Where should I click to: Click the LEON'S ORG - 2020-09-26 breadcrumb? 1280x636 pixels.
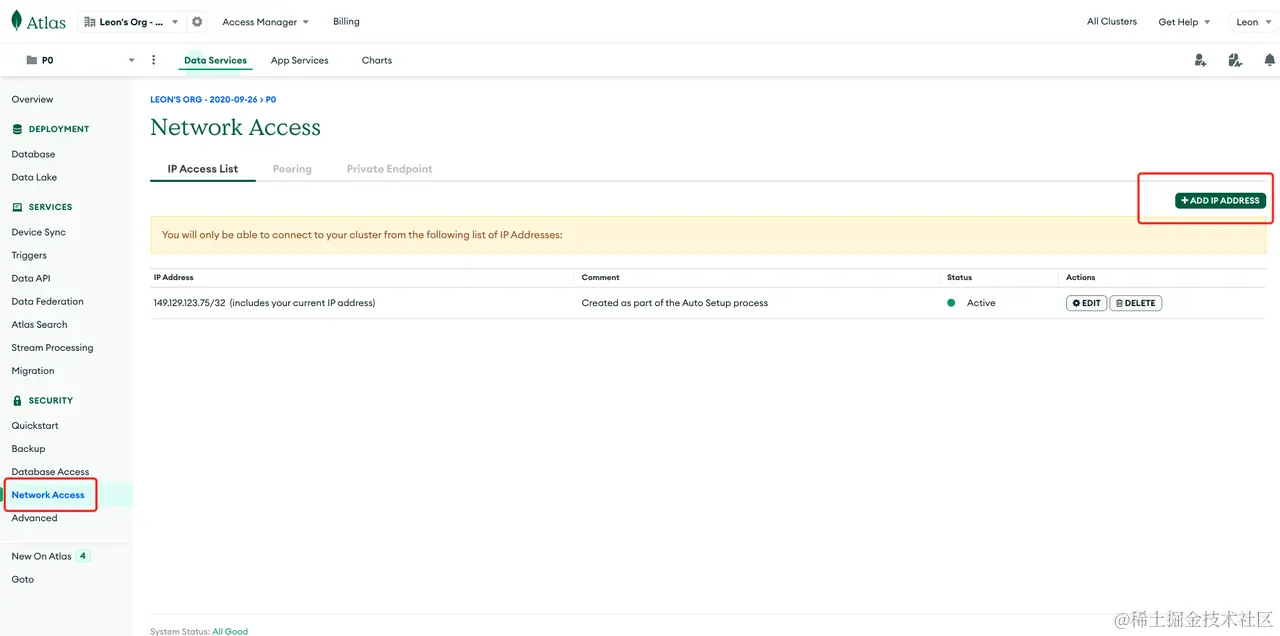[x=204, y=100]
